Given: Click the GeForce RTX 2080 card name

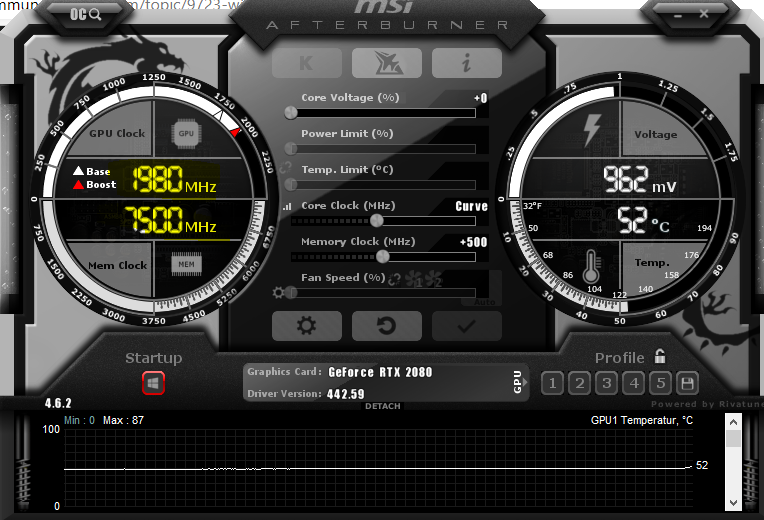Looking at the screenshot, I should point(380,372).
